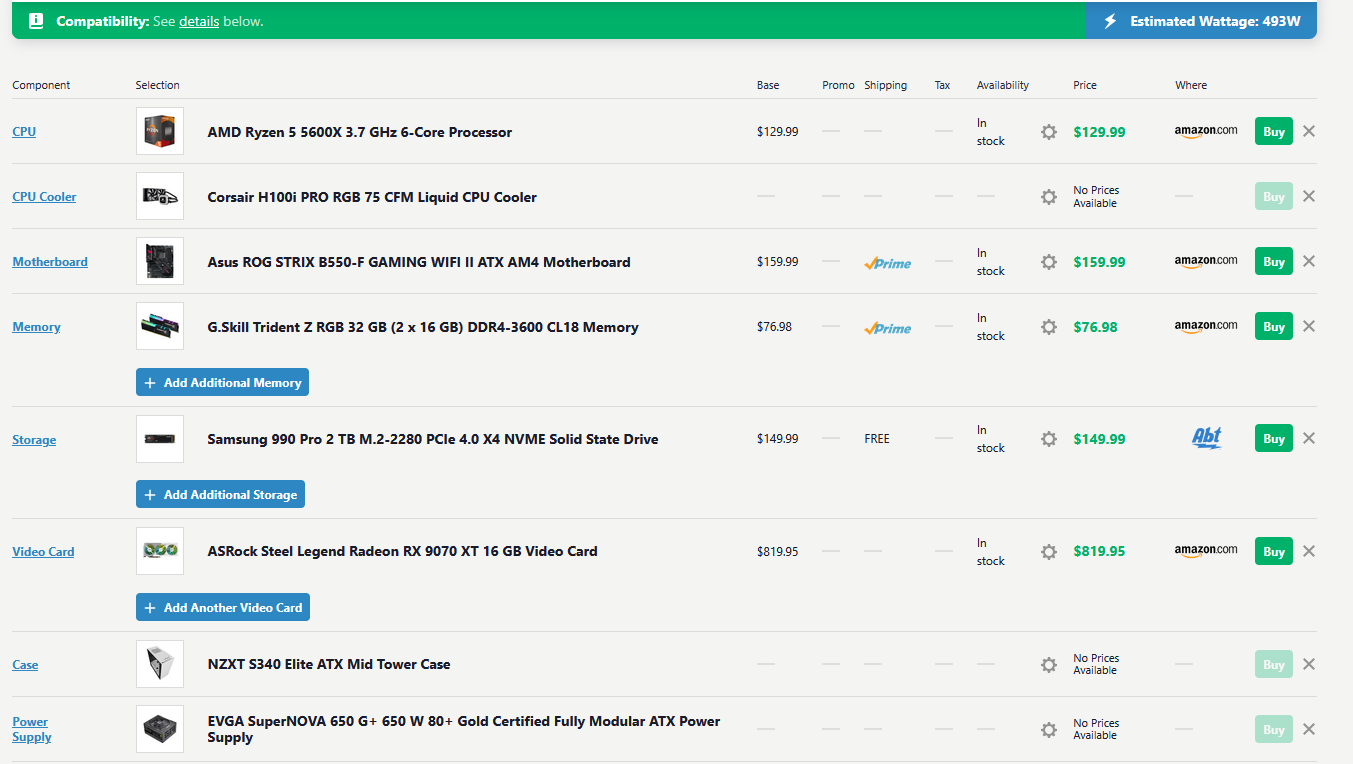Open the NZXT S340 case thumbnail
The width and height of the screenshot is (1353, 764).
pyautogui.click(x=160, y=664)
